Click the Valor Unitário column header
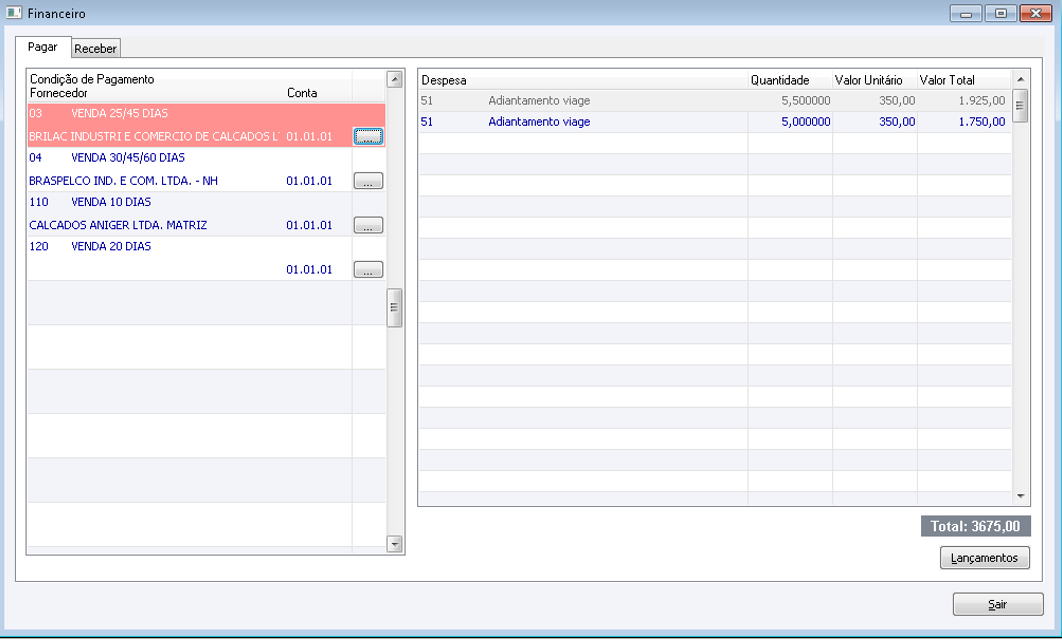Viewport: 1062px width, 640px height. [x=874, y=80]
